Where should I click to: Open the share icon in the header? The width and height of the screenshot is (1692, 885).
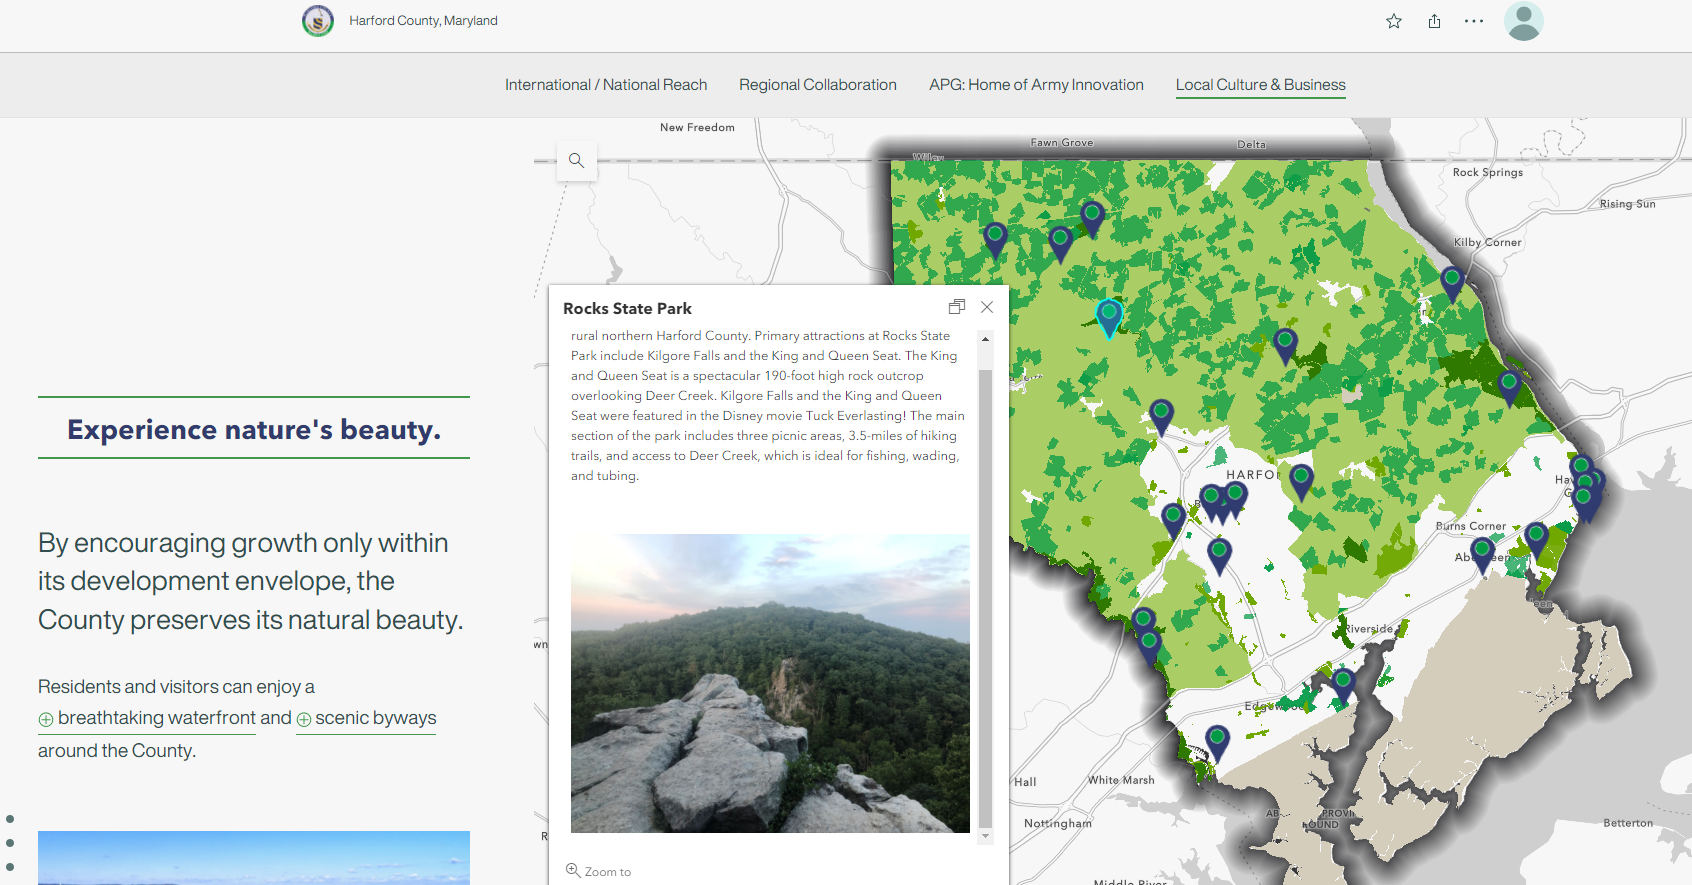click(1434, 21)
